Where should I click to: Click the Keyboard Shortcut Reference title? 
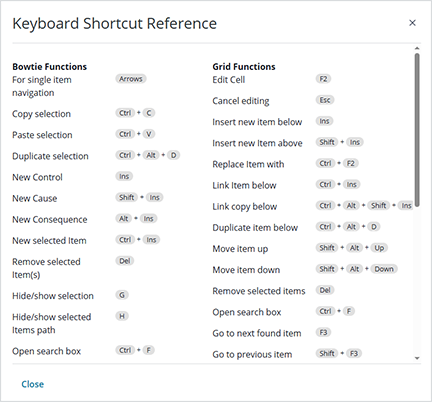115,24
